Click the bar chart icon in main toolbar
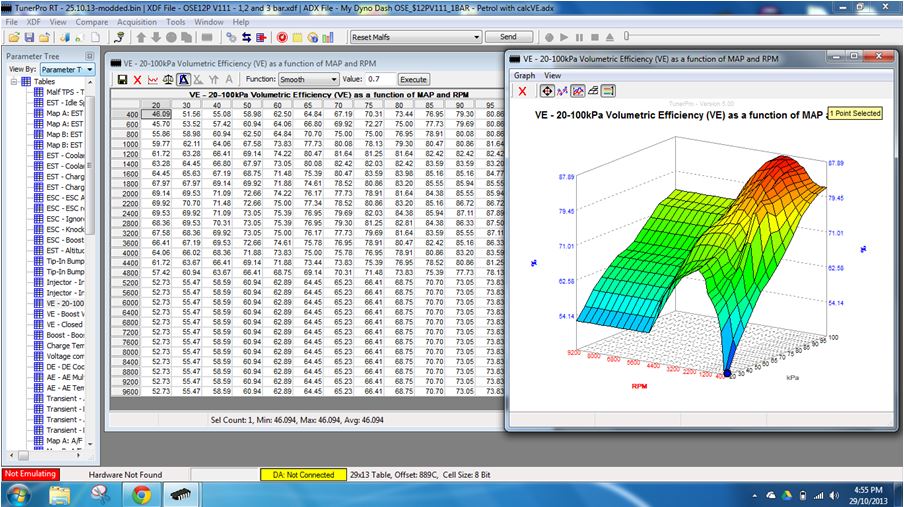This screenshot has width=904, height=507. [x=328, y=37]
